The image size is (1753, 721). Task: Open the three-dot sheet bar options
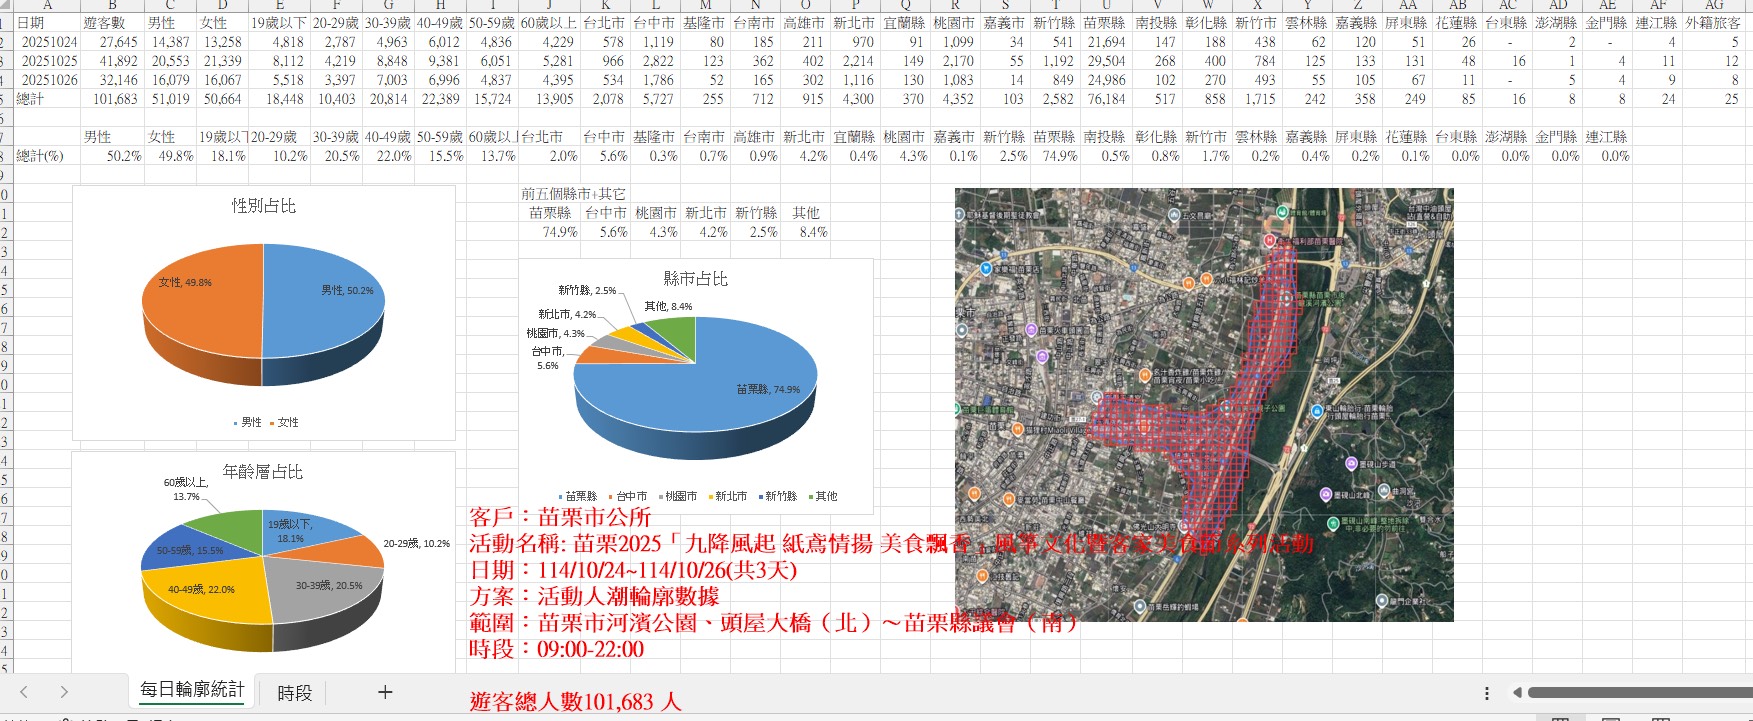[1487, 693]
